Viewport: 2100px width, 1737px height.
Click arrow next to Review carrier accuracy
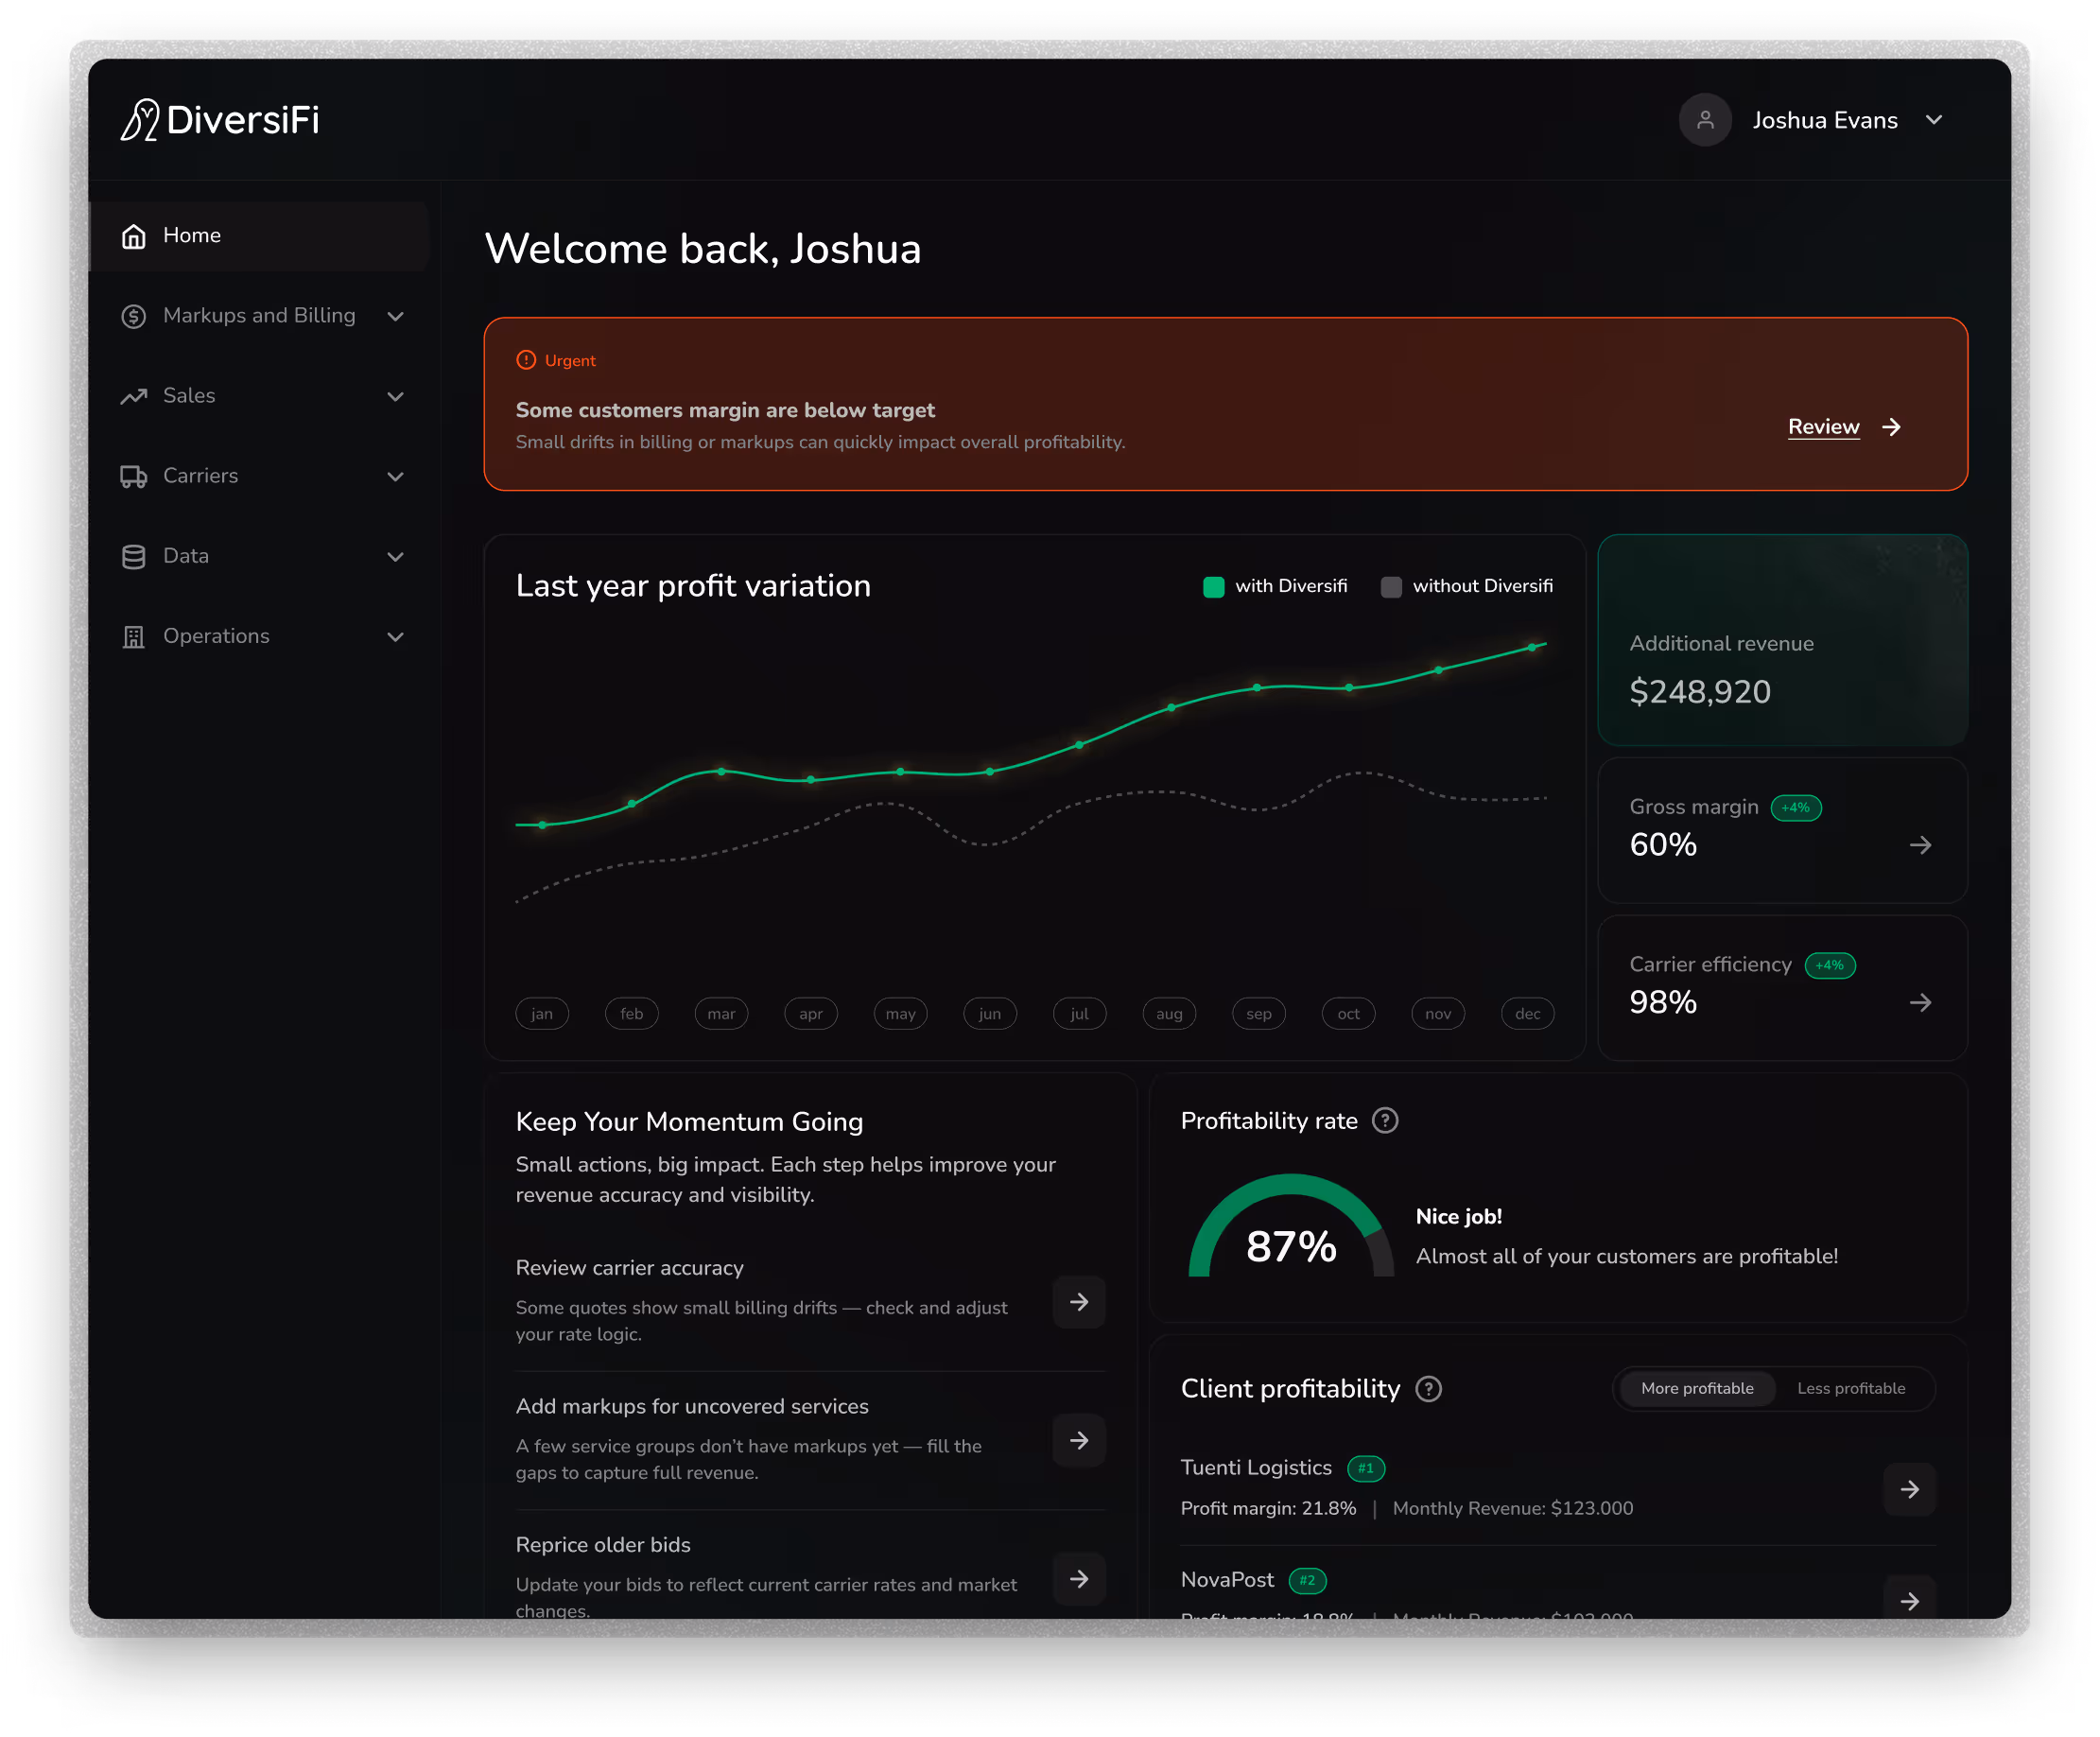click(x=1079, y=1301)
